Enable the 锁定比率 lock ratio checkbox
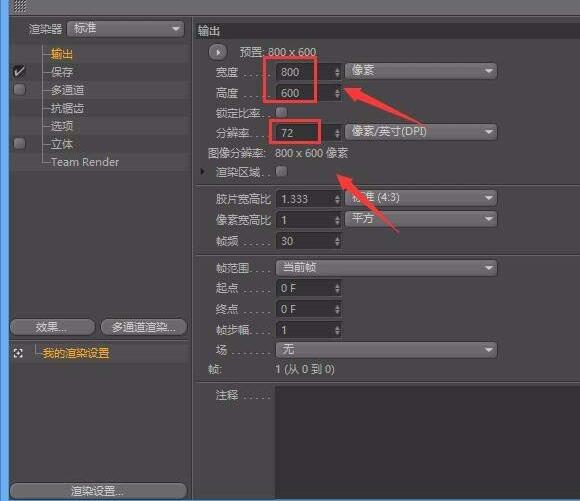Image resolution: width=580 pixels, height=501 pixels. pyautogui.click(x=281, y=112)
